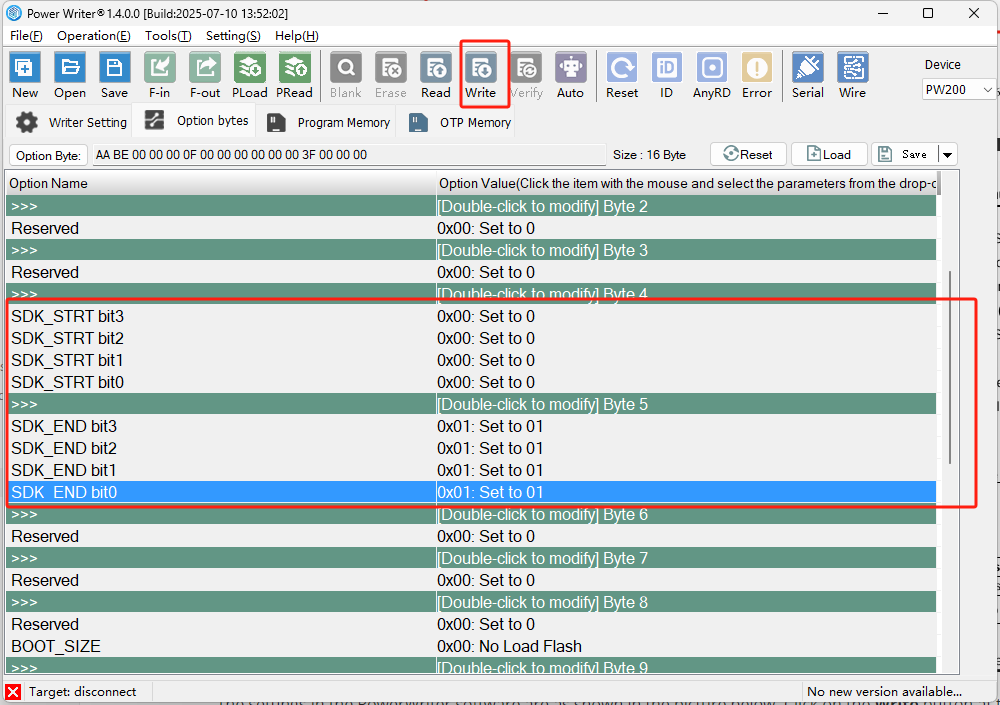This screenshot has width=1000, height=705.
Task: Click the vertical scrollbar of options list
Action: [x=950, y=367]
